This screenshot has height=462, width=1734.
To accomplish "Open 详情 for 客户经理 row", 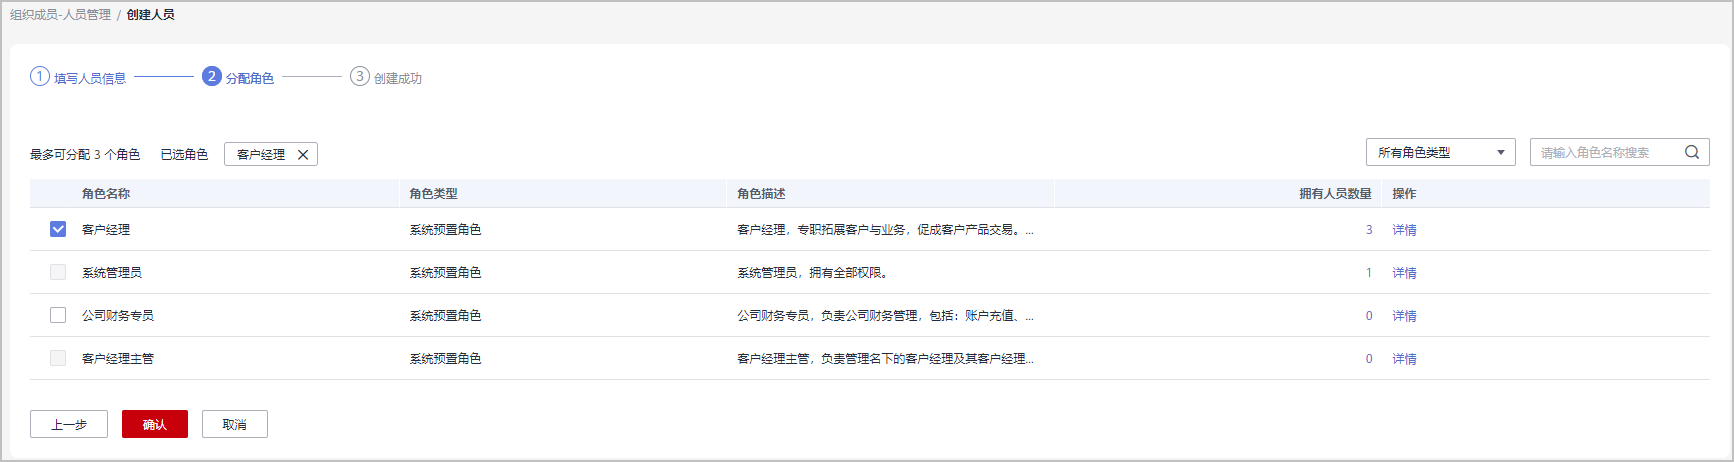I will pos(1404,230).
